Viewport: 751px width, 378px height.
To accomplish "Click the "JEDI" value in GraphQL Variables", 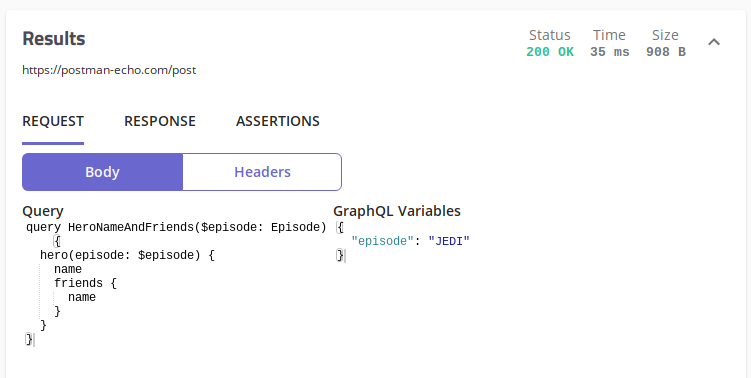I will pyautogui.click(x=449, y=241).
